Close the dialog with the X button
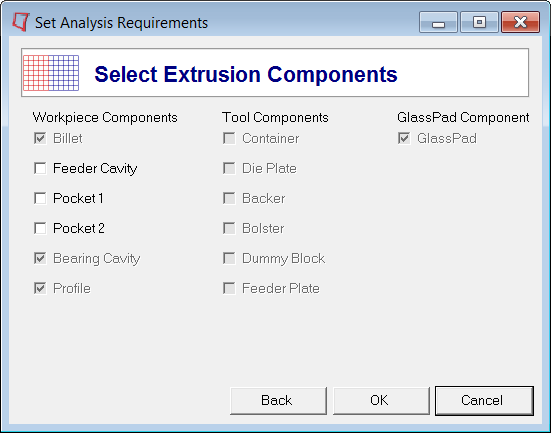 [520, 22]
